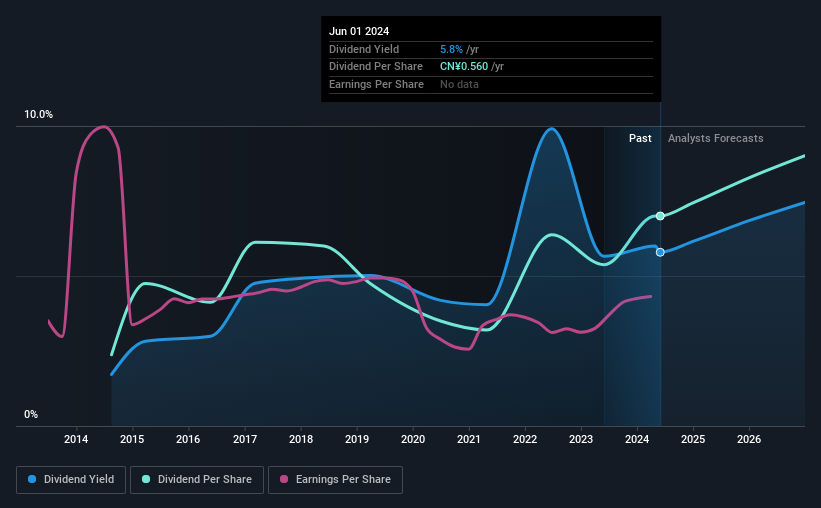Viewport: 821px width, 508px height.
Task: Click the 'Past' label on the chart
Action: click(x=640, y=138)
